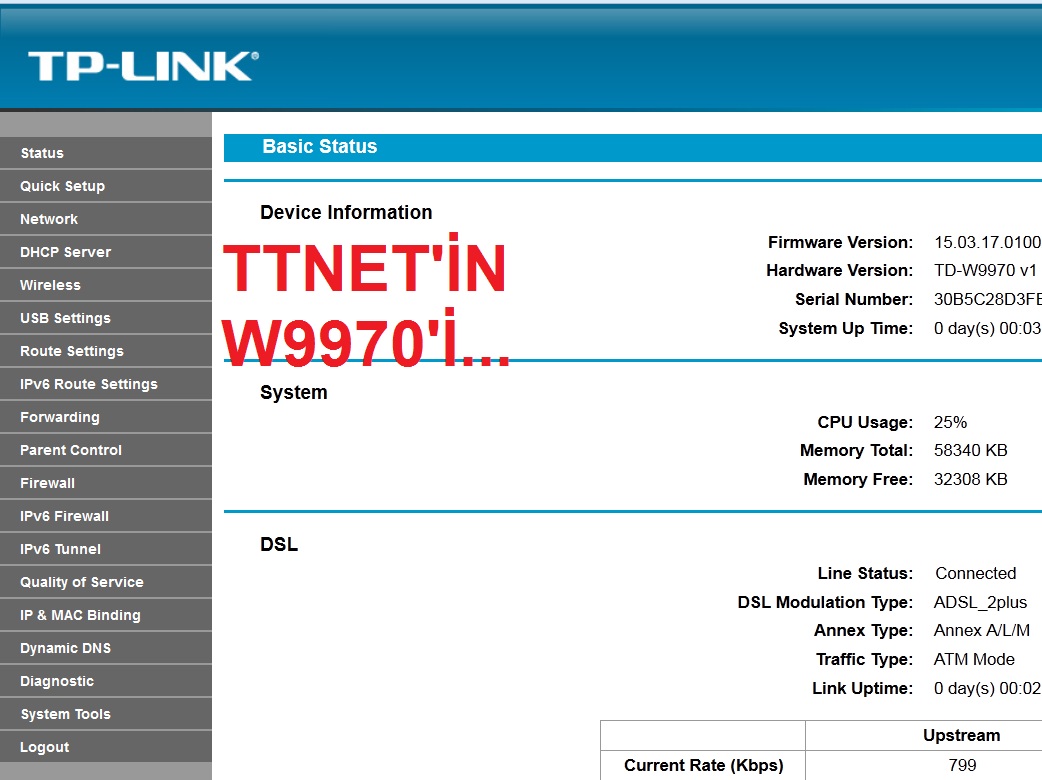The width and height of the screenshot is (1042, 780).
Task: Open Quality of Service settings
Action: click(x=106, y=582)
